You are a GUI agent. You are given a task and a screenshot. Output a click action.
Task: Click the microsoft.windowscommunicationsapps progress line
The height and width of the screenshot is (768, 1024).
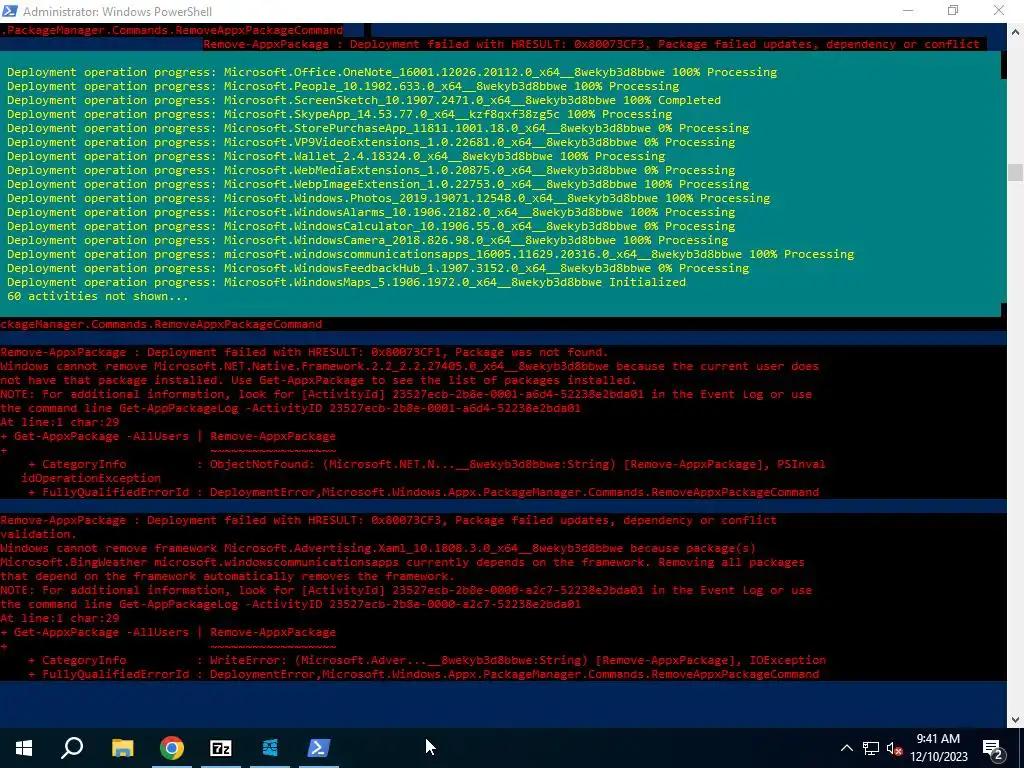click(x=430, y=254)
